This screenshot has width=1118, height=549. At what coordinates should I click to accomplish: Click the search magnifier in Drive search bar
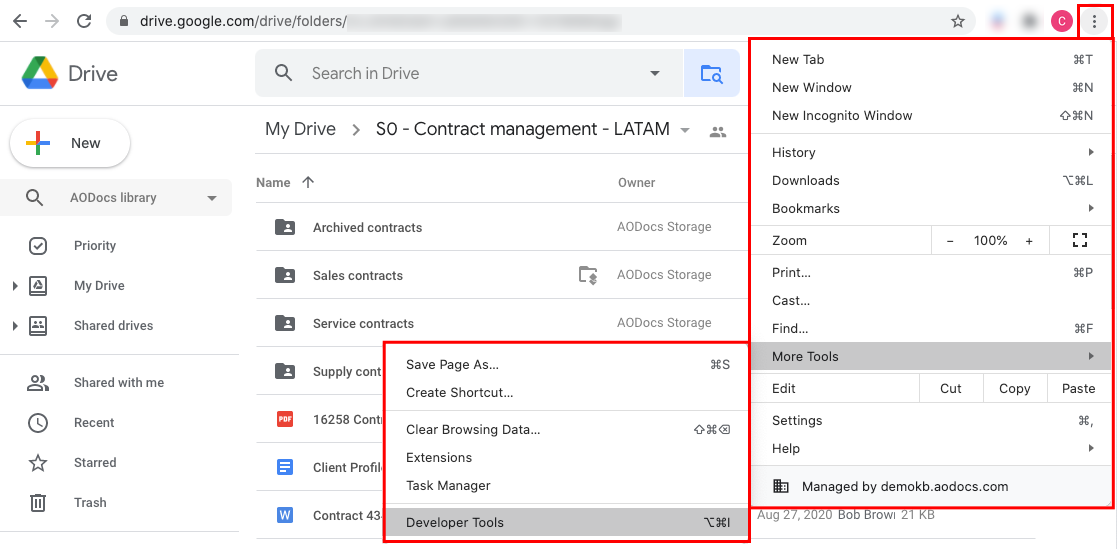[284, 73]
